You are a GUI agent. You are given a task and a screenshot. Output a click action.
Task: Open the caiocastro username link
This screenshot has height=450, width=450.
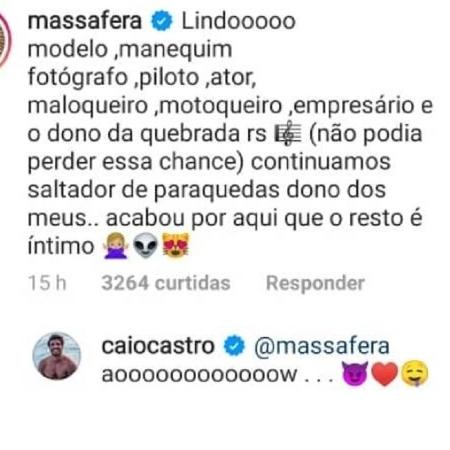(158, 346)
